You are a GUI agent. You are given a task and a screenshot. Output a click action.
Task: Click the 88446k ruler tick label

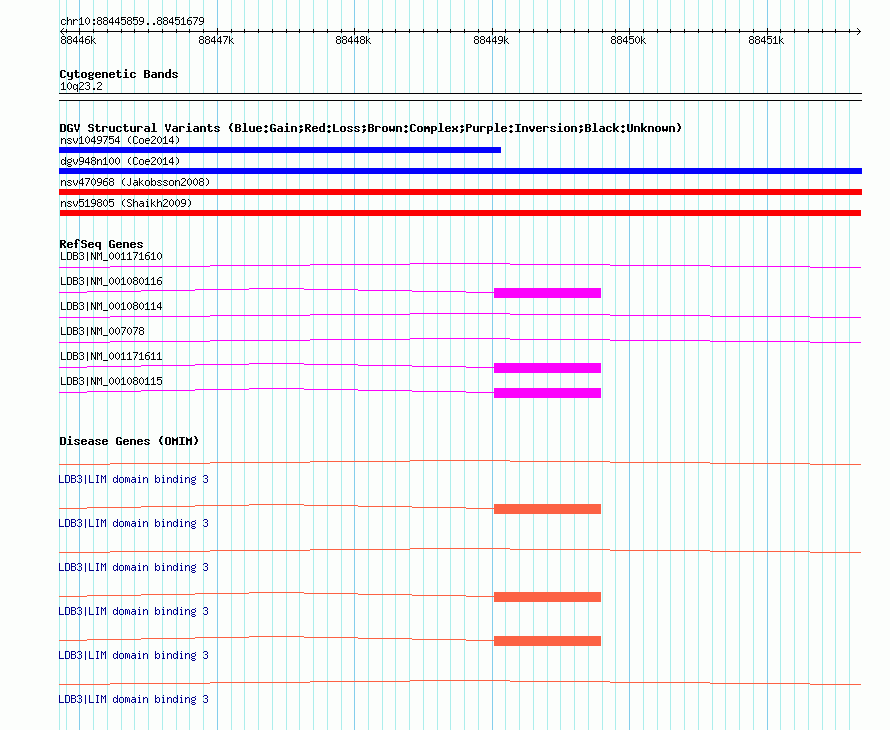(78, 40)
